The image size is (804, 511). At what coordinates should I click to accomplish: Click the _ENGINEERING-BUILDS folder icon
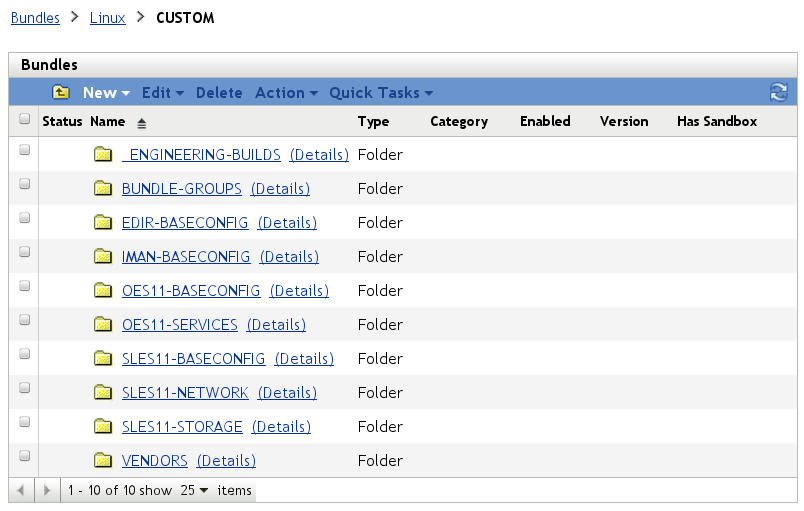click(102, 155)
